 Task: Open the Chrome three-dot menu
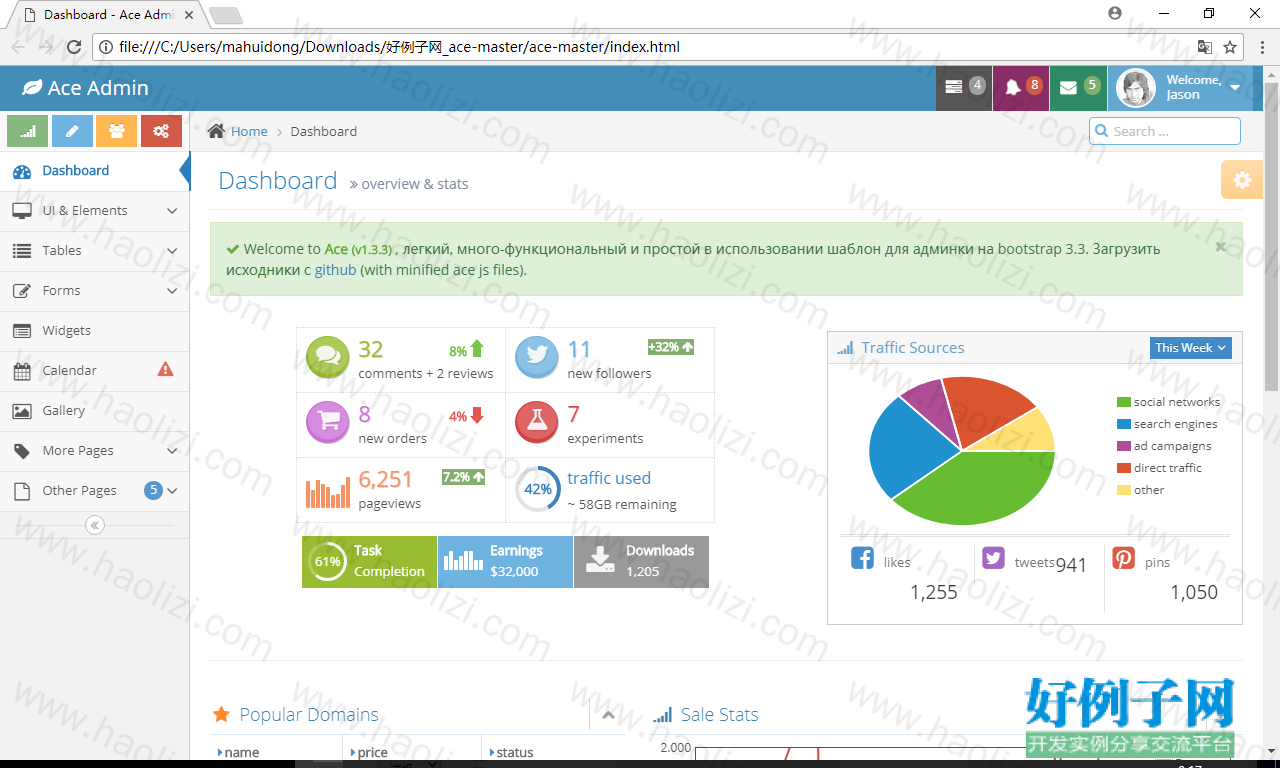click(1262, 47)
